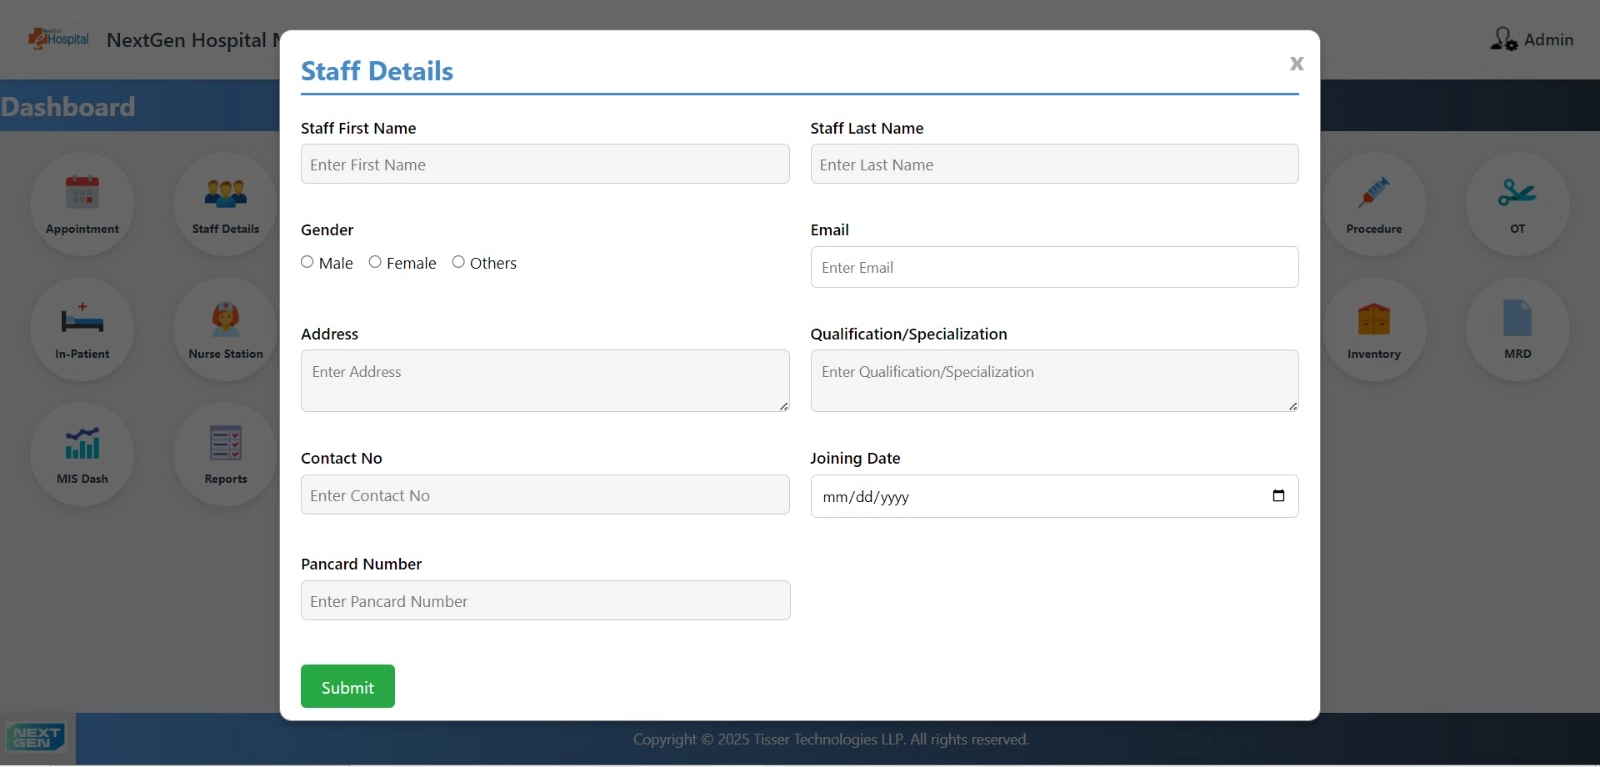Click the Pancard Number label

point(361,564)
